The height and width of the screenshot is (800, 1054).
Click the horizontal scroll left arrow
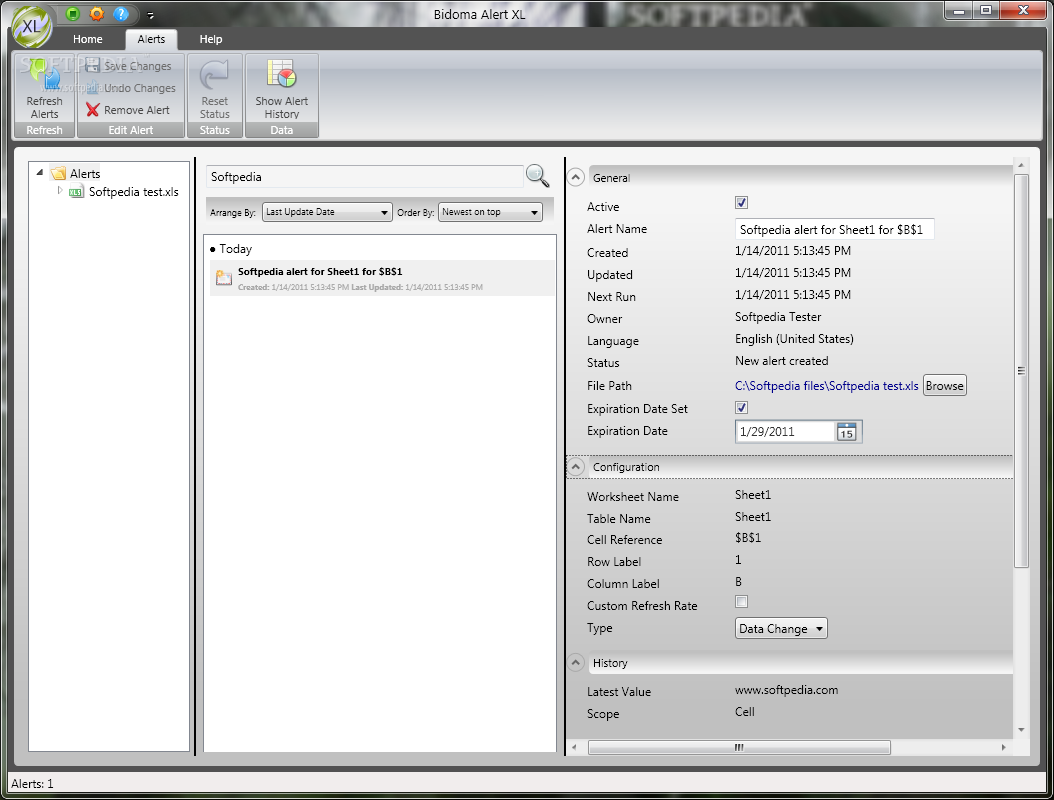click(x=574, y=748)
